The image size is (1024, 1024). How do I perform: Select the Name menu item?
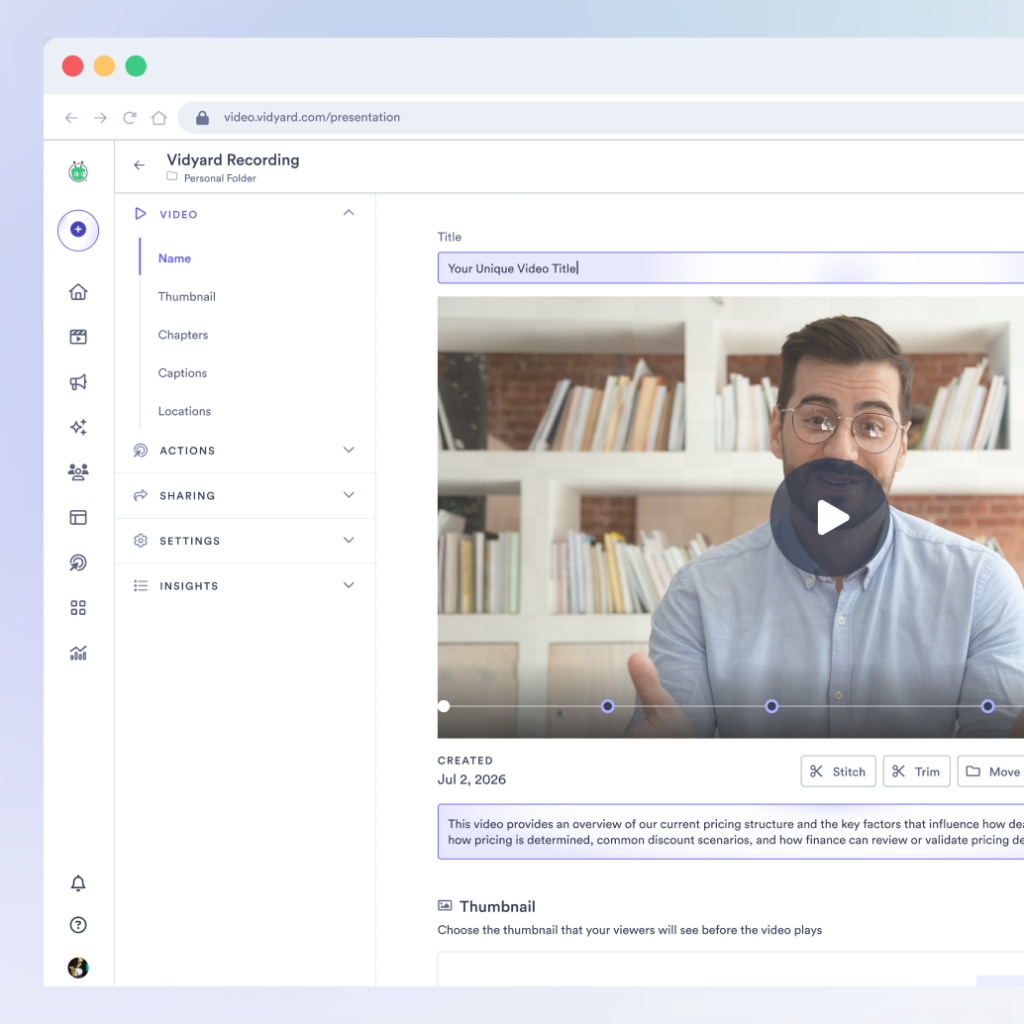[x=174, y=259]
